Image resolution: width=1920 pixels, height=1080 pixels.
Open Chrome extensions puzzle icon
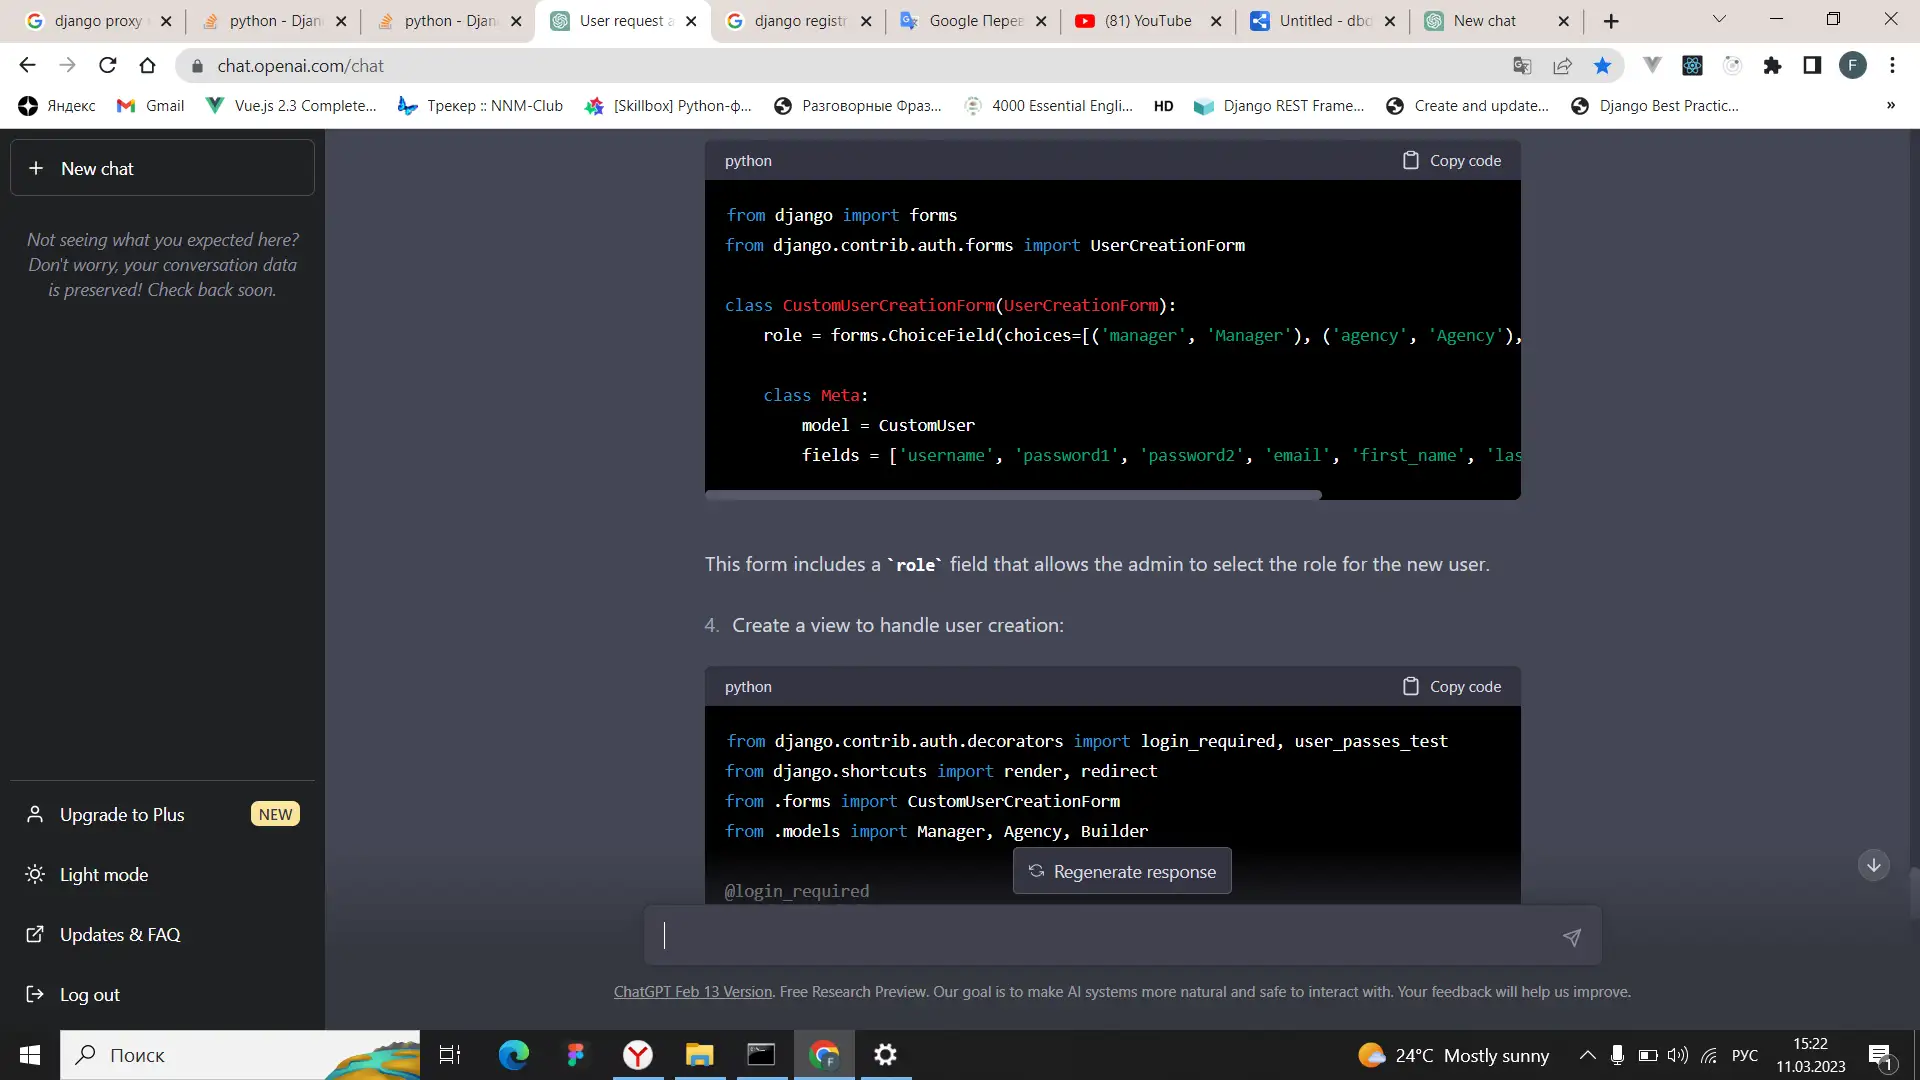[x=1772, y=66]
